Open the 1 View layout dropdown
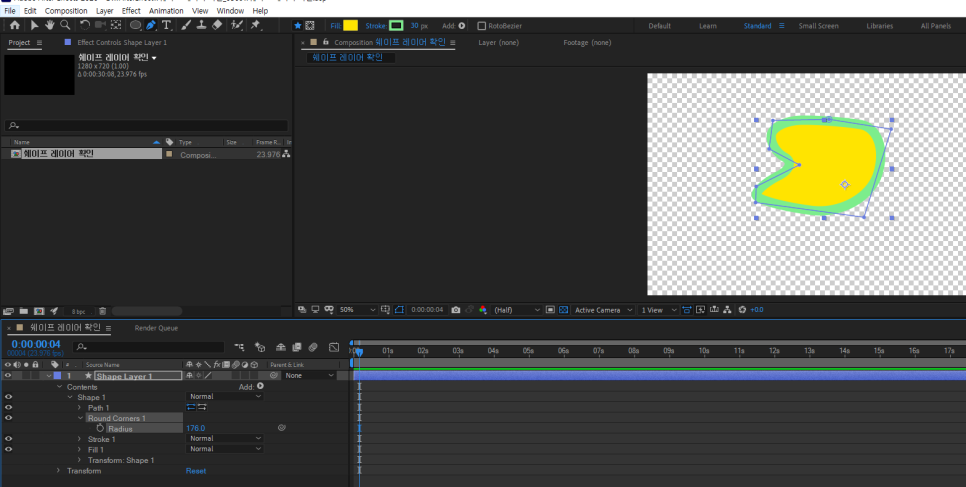The width and height of the screenshot is (966, 487). coord(659,310)
